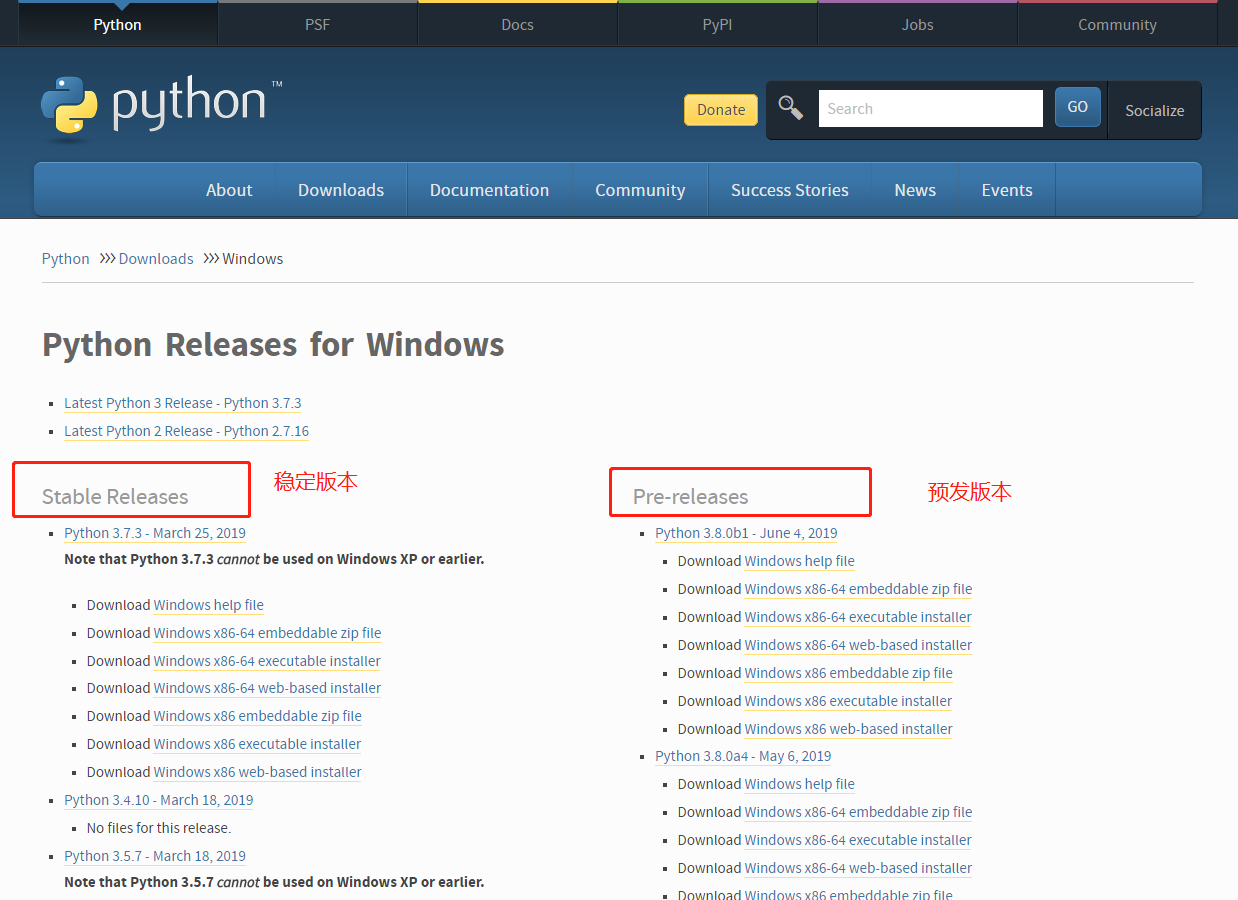
Task: Open Python 3.5.7 - March 18, 2019 link
Action: click(155, 856)
